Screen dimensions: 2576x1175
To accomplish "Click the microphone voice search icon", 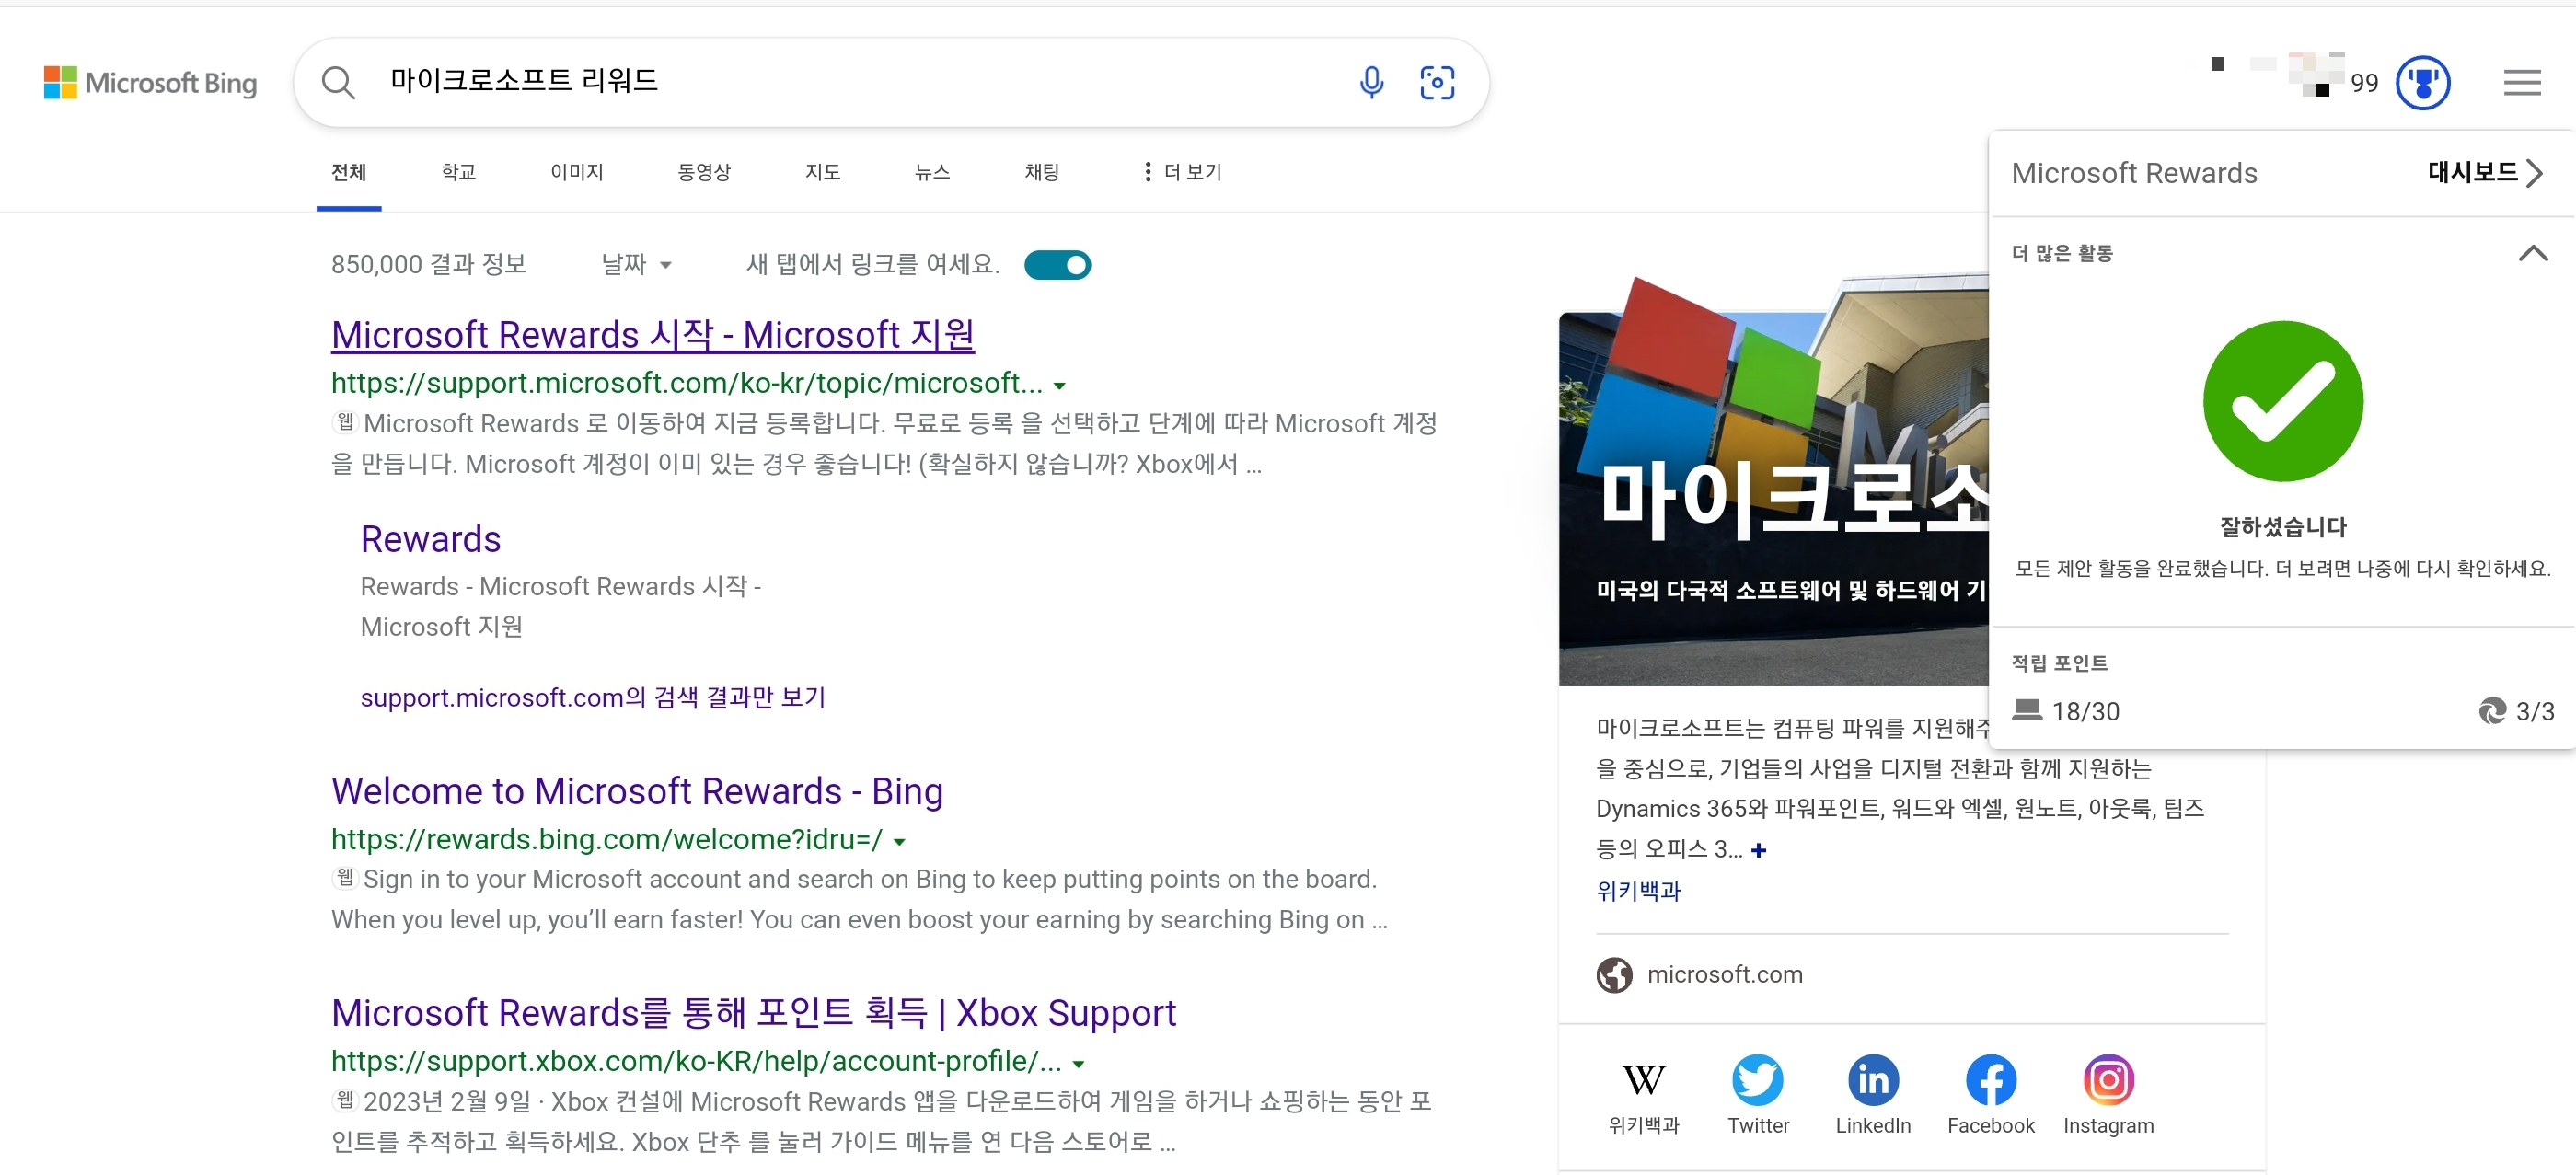I will [1371, 82].
